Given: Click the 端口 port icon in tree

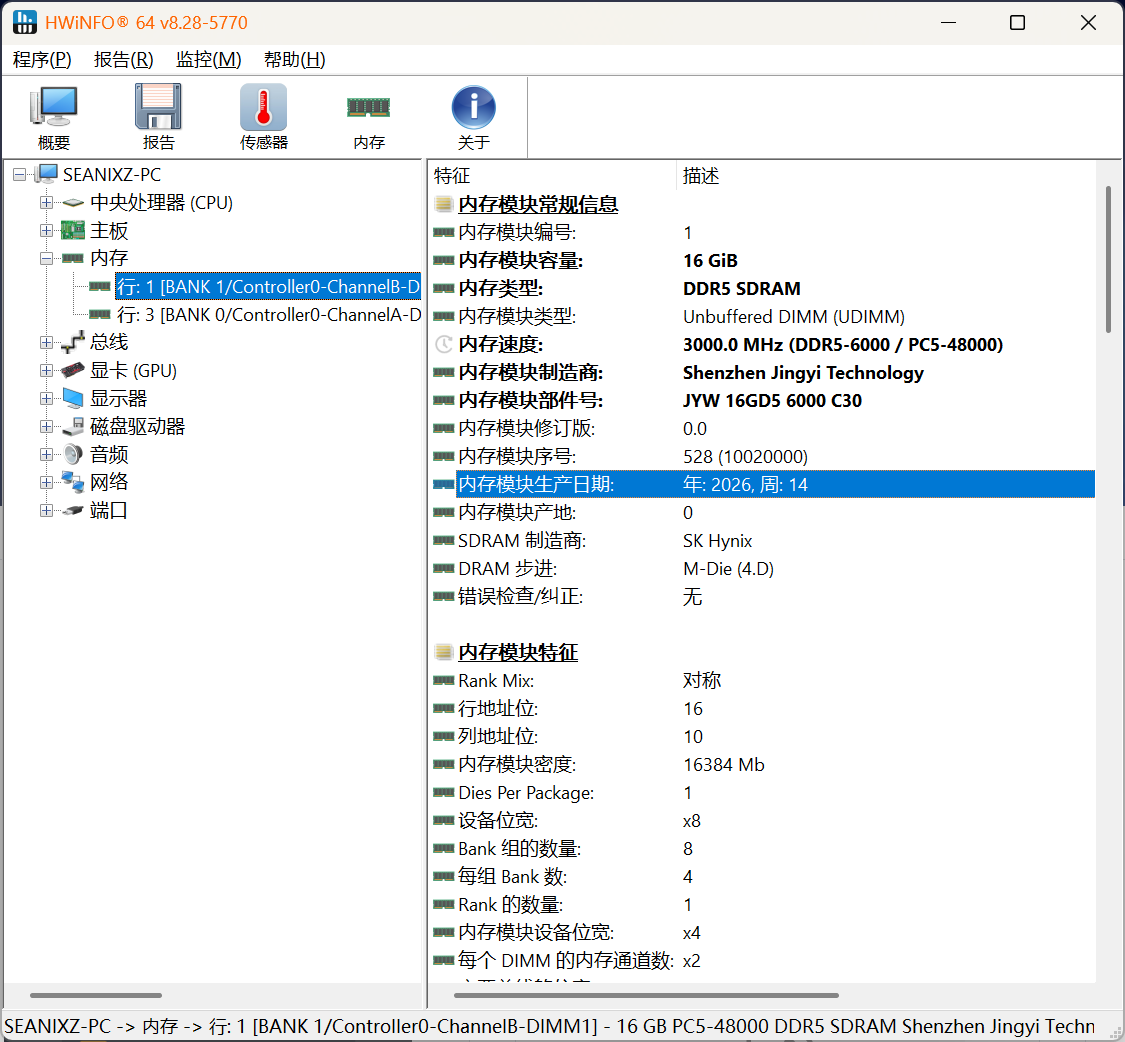Looking at the screenshot, I should [x=72, y=511].
